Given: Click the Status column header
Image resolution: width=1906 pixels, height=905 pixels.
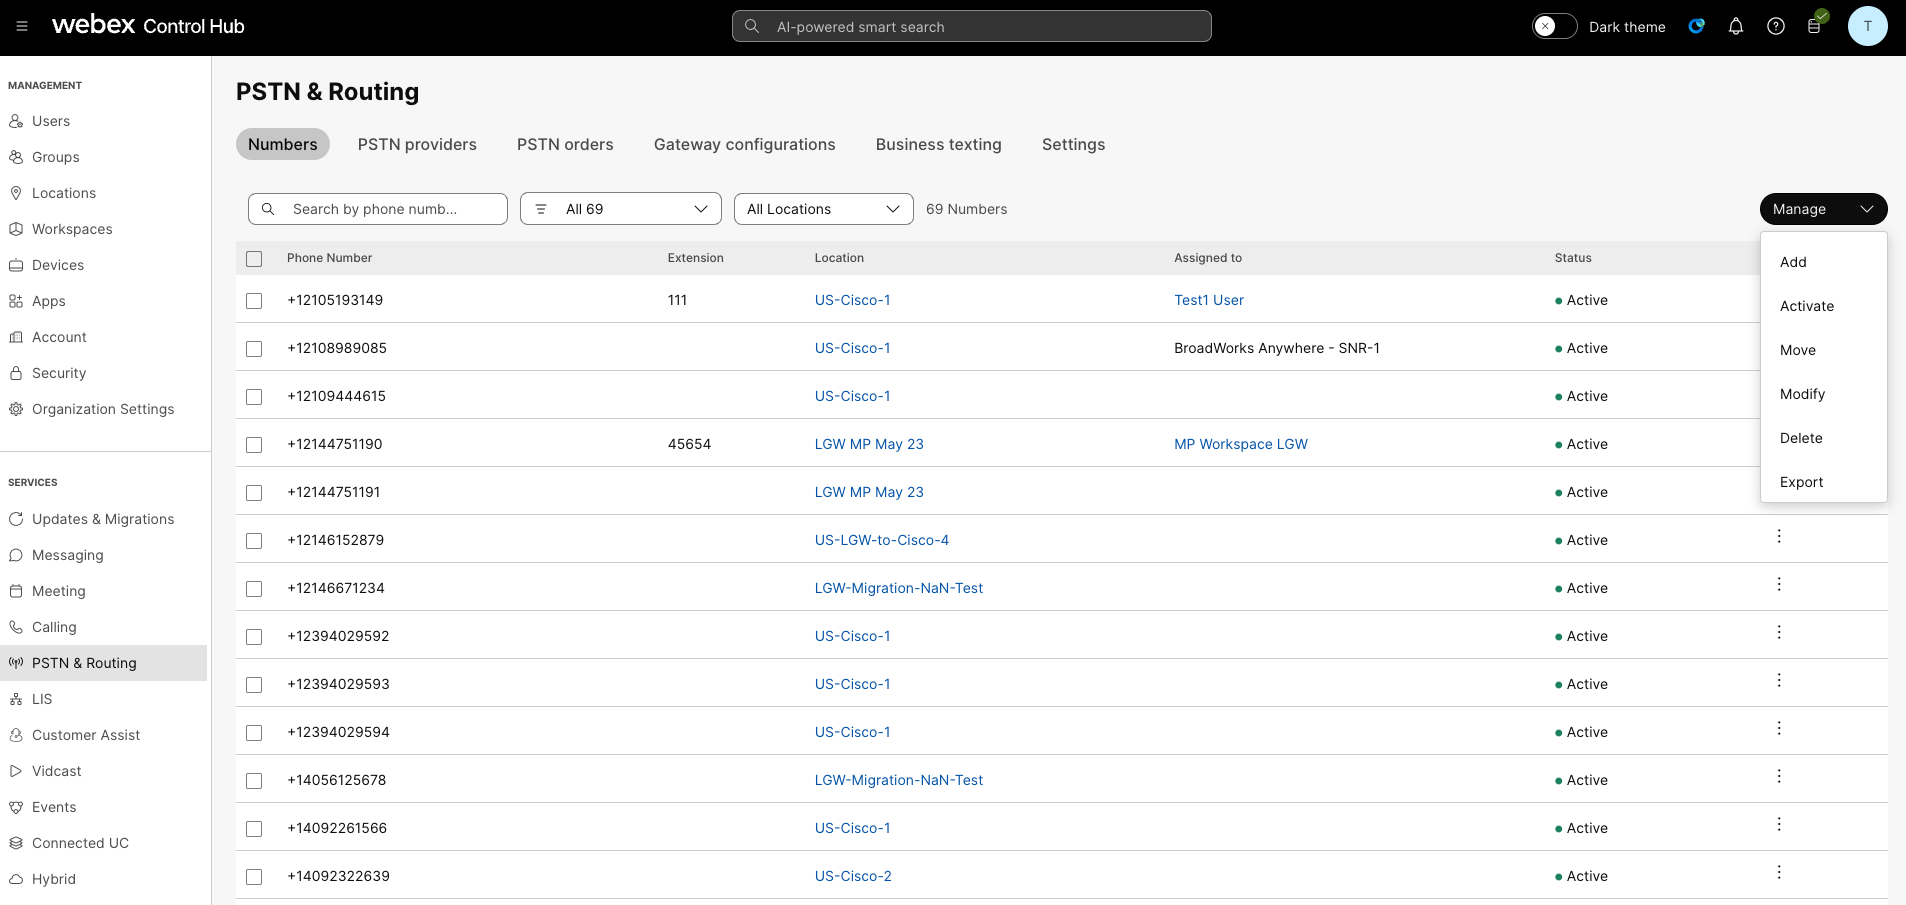Looking at the screenshot, I should [x=1573, y=258].
